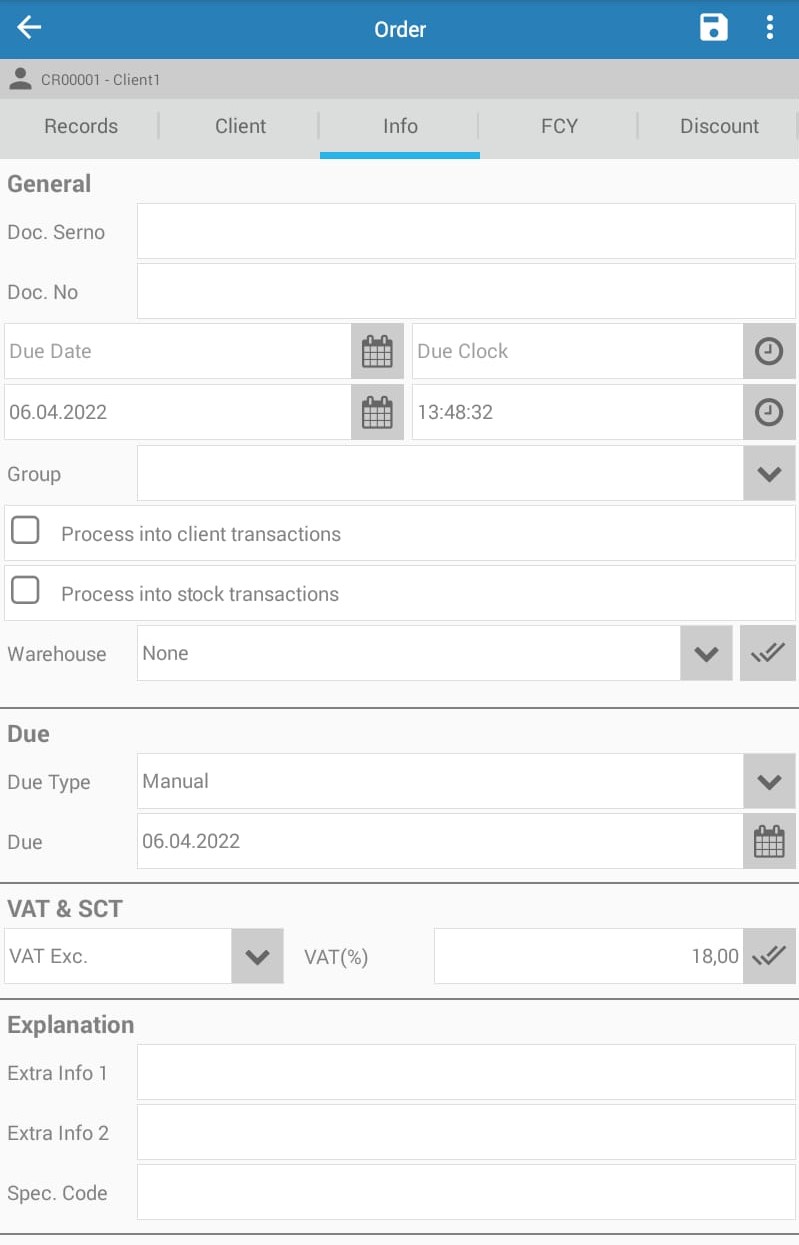Viewport: 799px width, 1245px height.
Task: Switch to the Discount tab
Action: 719,126
